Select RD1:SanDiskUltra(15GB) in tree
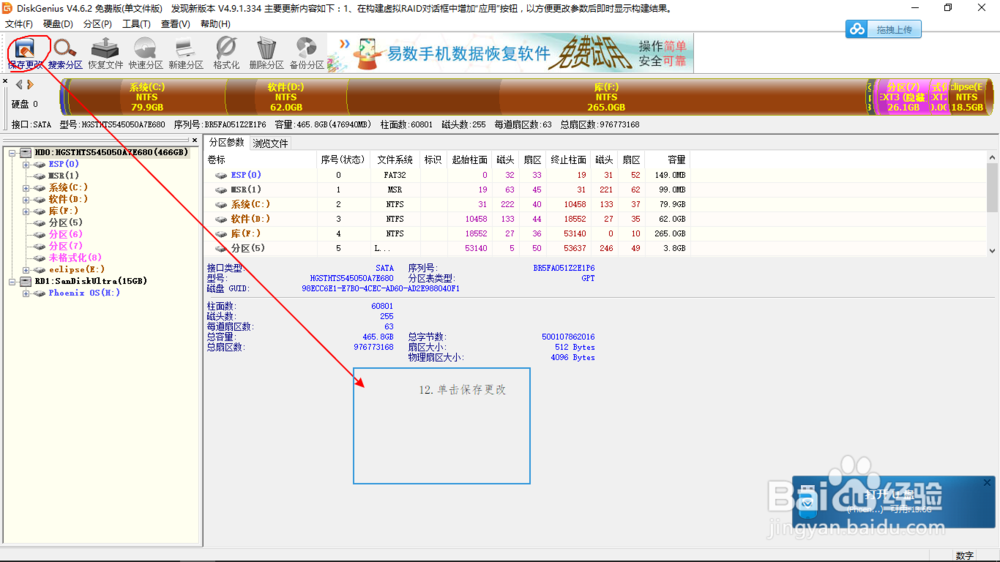 [x=91, y=281]
